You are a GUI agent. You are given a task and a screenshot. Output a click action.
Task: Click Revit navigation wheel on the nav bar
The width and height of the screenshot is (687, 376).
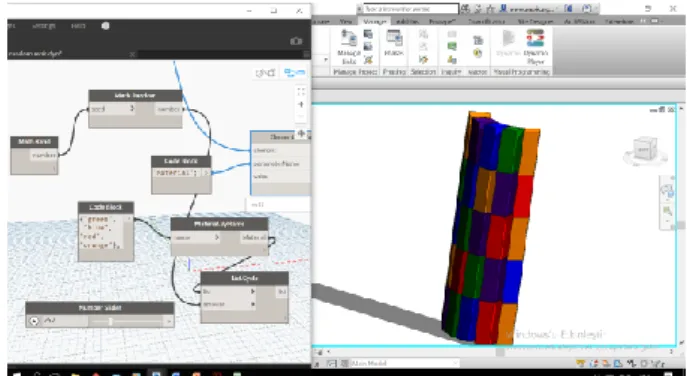click(668, 190)
